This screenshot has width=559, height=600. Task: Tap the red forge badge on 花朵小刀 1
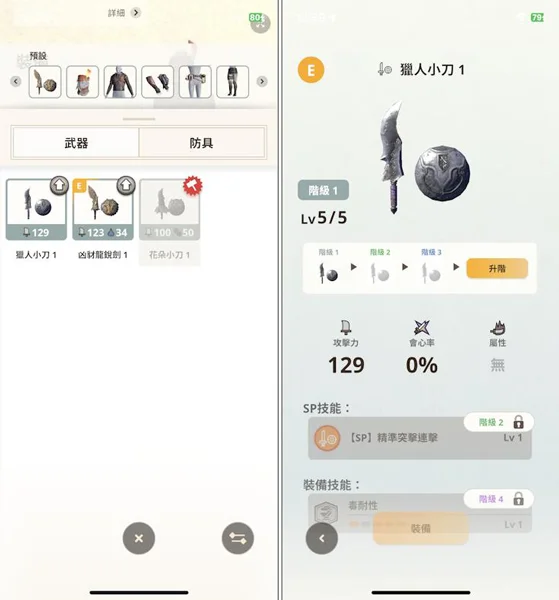[192, 186]
